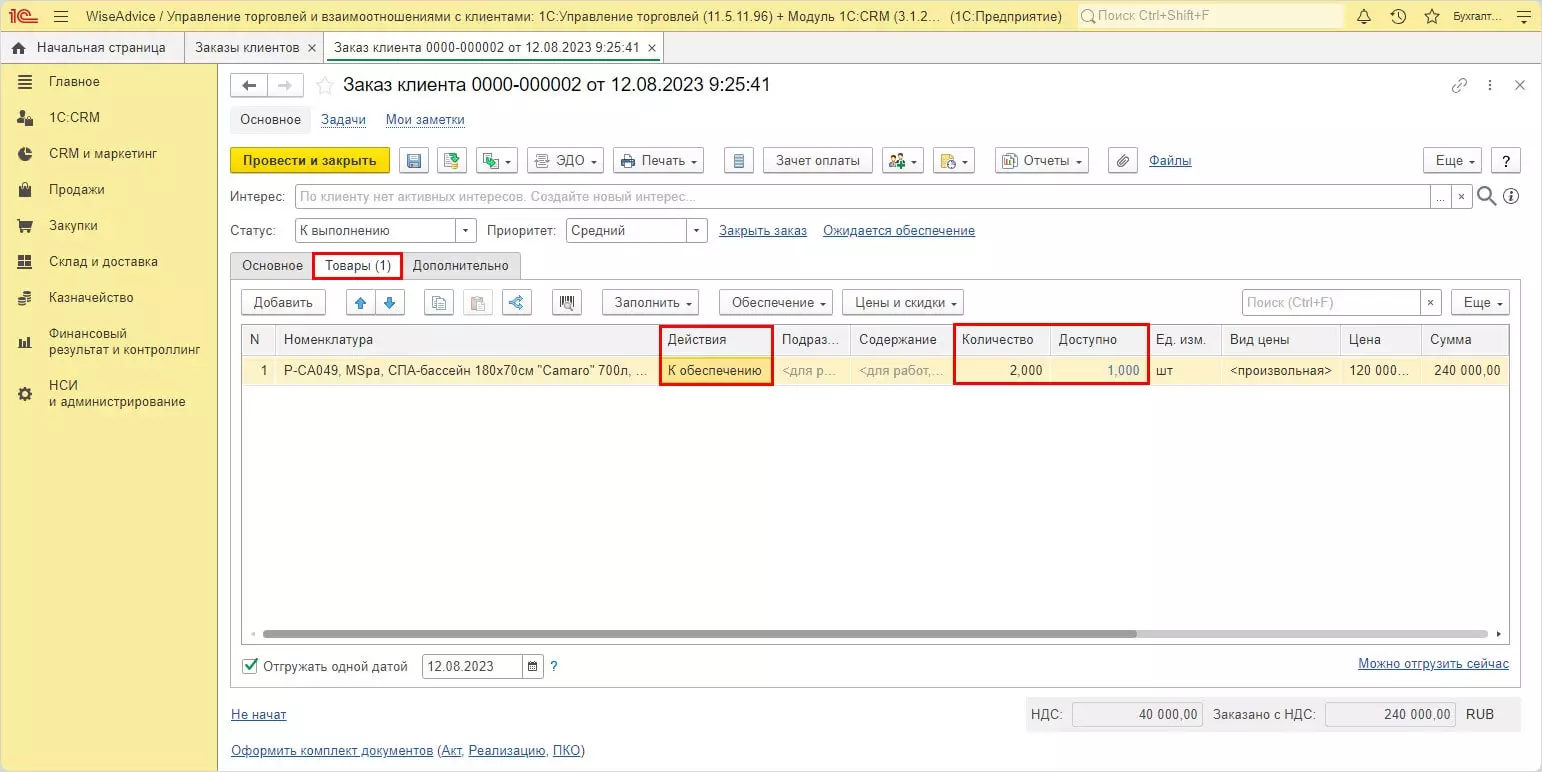Open the people icon dropdown after Зачет оплаты
Image resolution: width=1542 pixels, height=772 pixels.
point(902,160)
